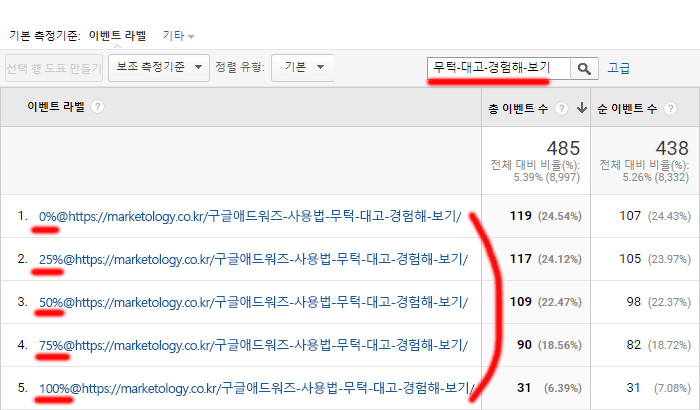The height and width of the screenshot is (410, 700).
Task: Click the search magnifier button
Action: [584, 68]
